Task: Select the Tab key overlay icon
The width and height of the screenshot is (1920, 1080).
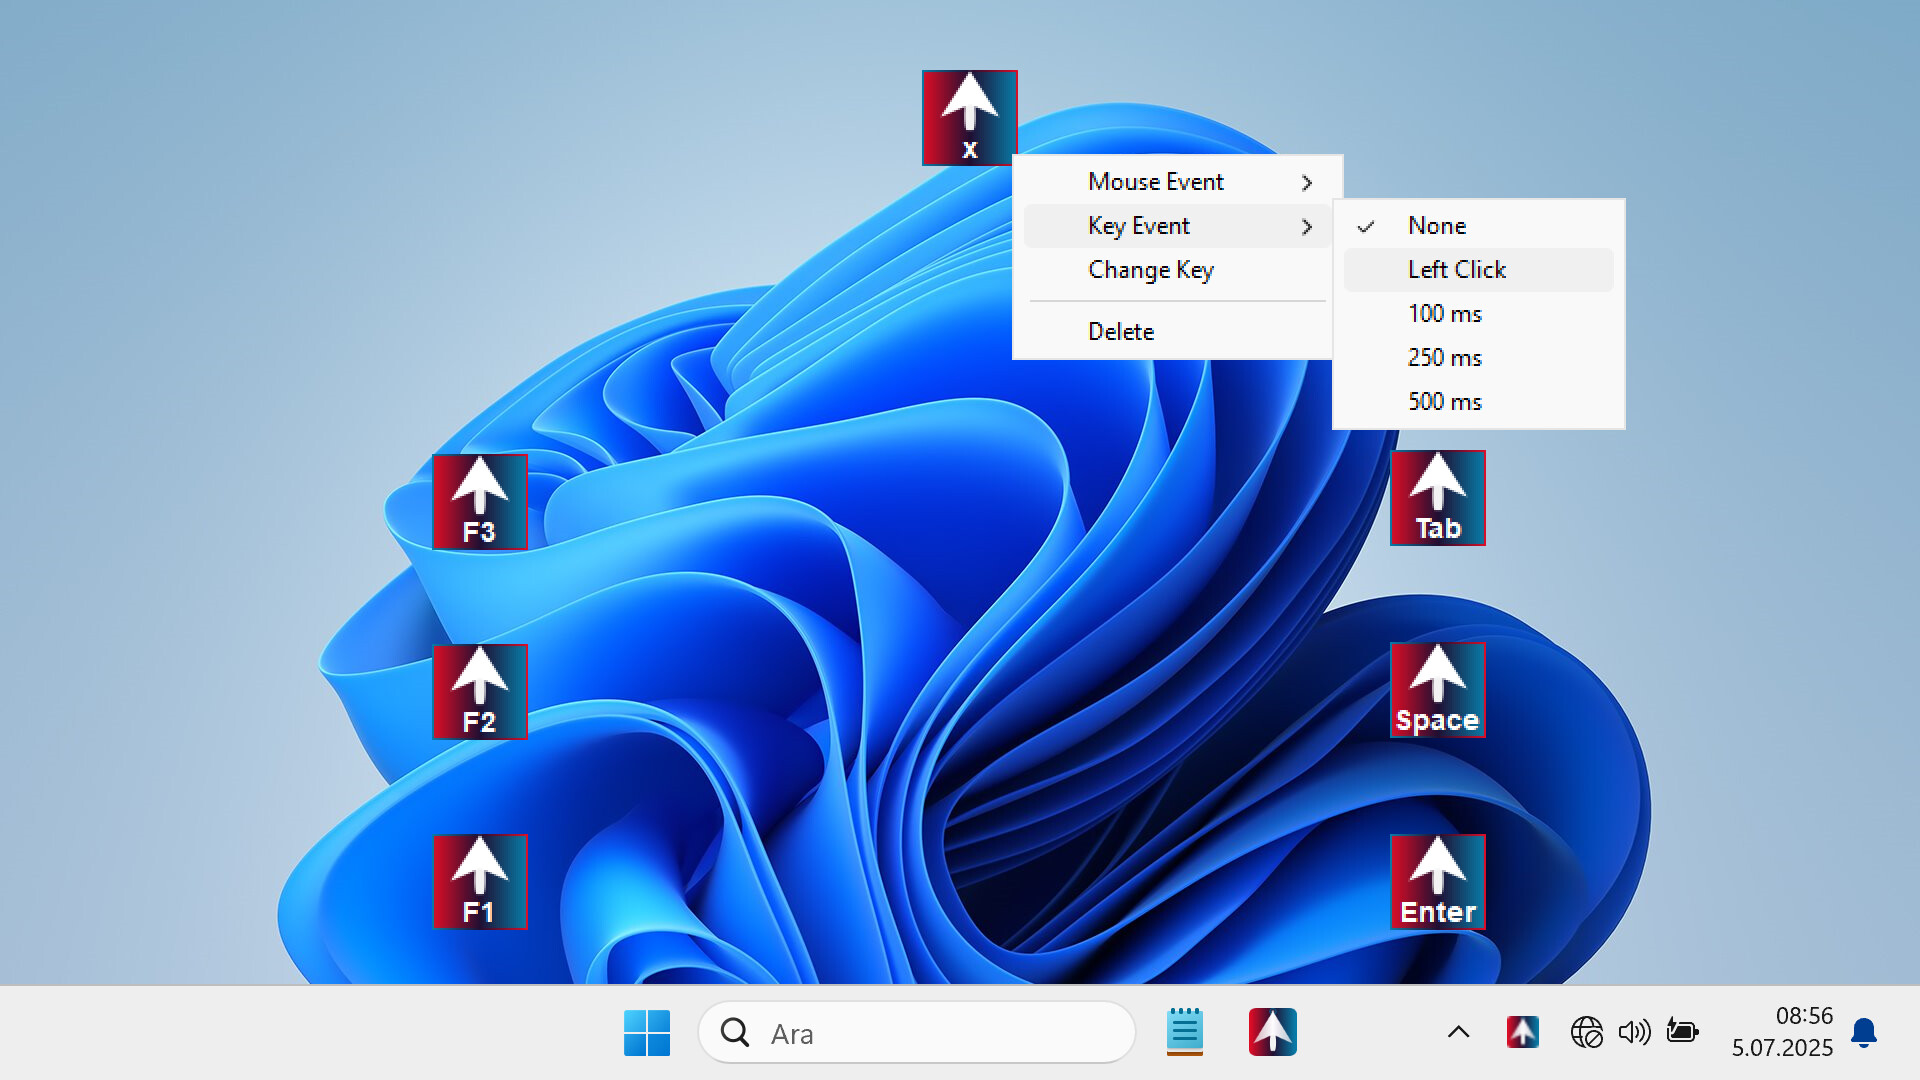Action: [x=1437, y=497]
